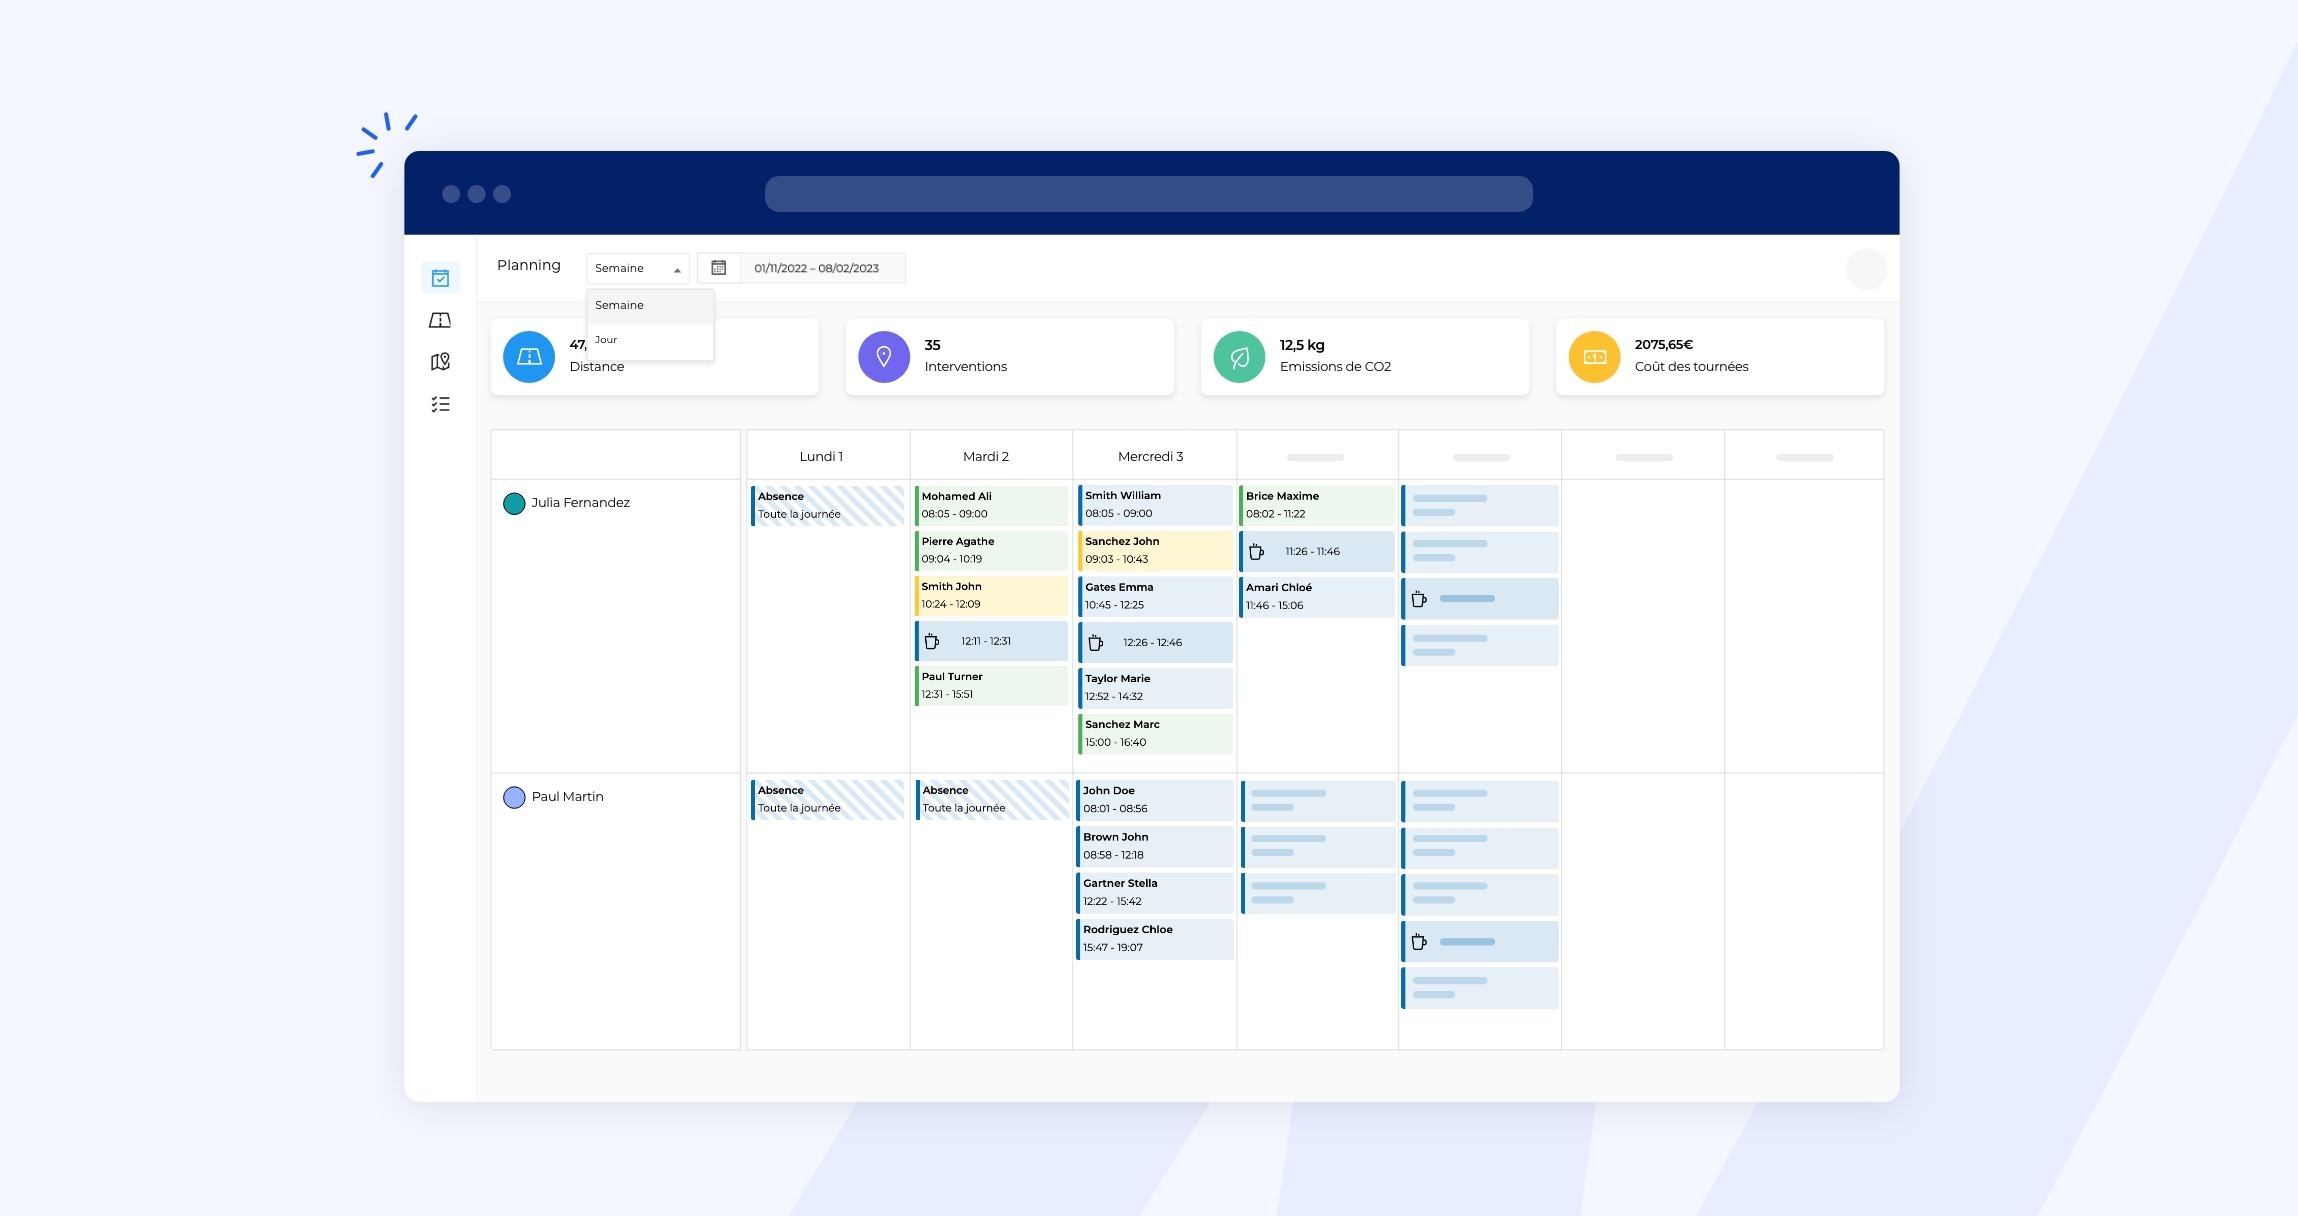Open the Taylor Marie 12:52 - 14:32 intervention

(x=1155, y=688)
